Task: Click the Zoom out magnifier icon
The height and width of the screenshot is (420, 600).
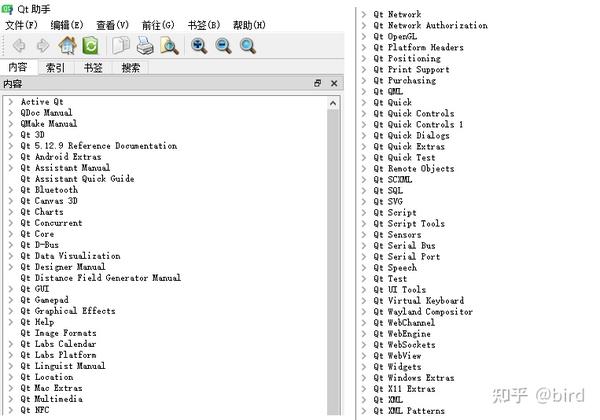Action: click(223, 46)
